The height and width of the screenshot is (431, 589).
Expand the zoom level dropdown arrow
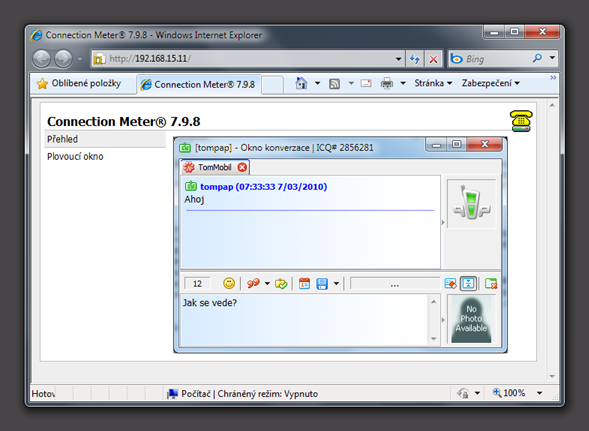[x=539, y=393]
